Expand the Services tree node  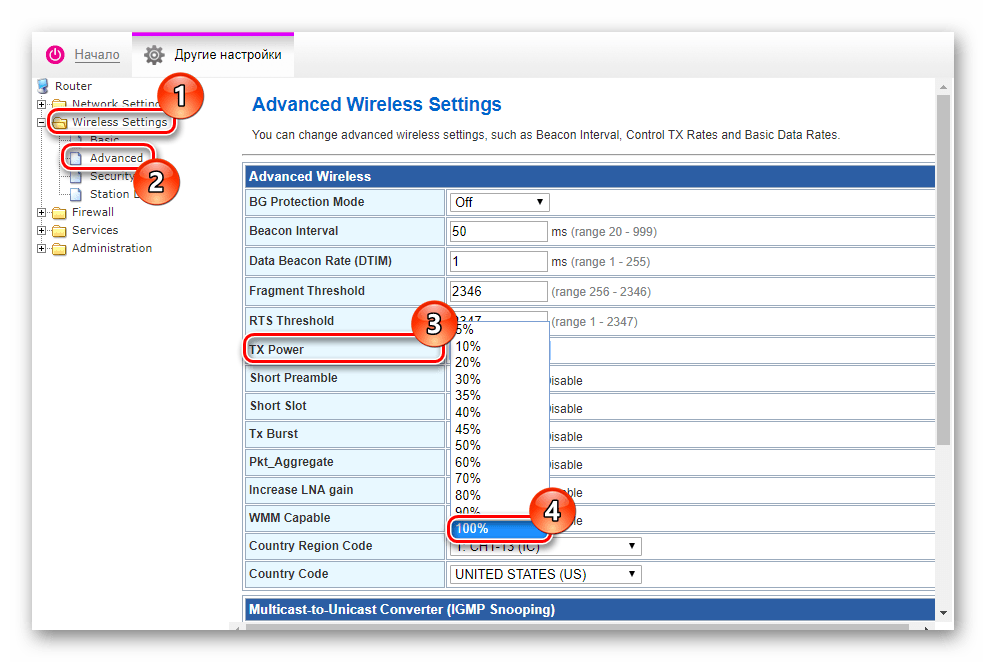click(x=42, y=231)
